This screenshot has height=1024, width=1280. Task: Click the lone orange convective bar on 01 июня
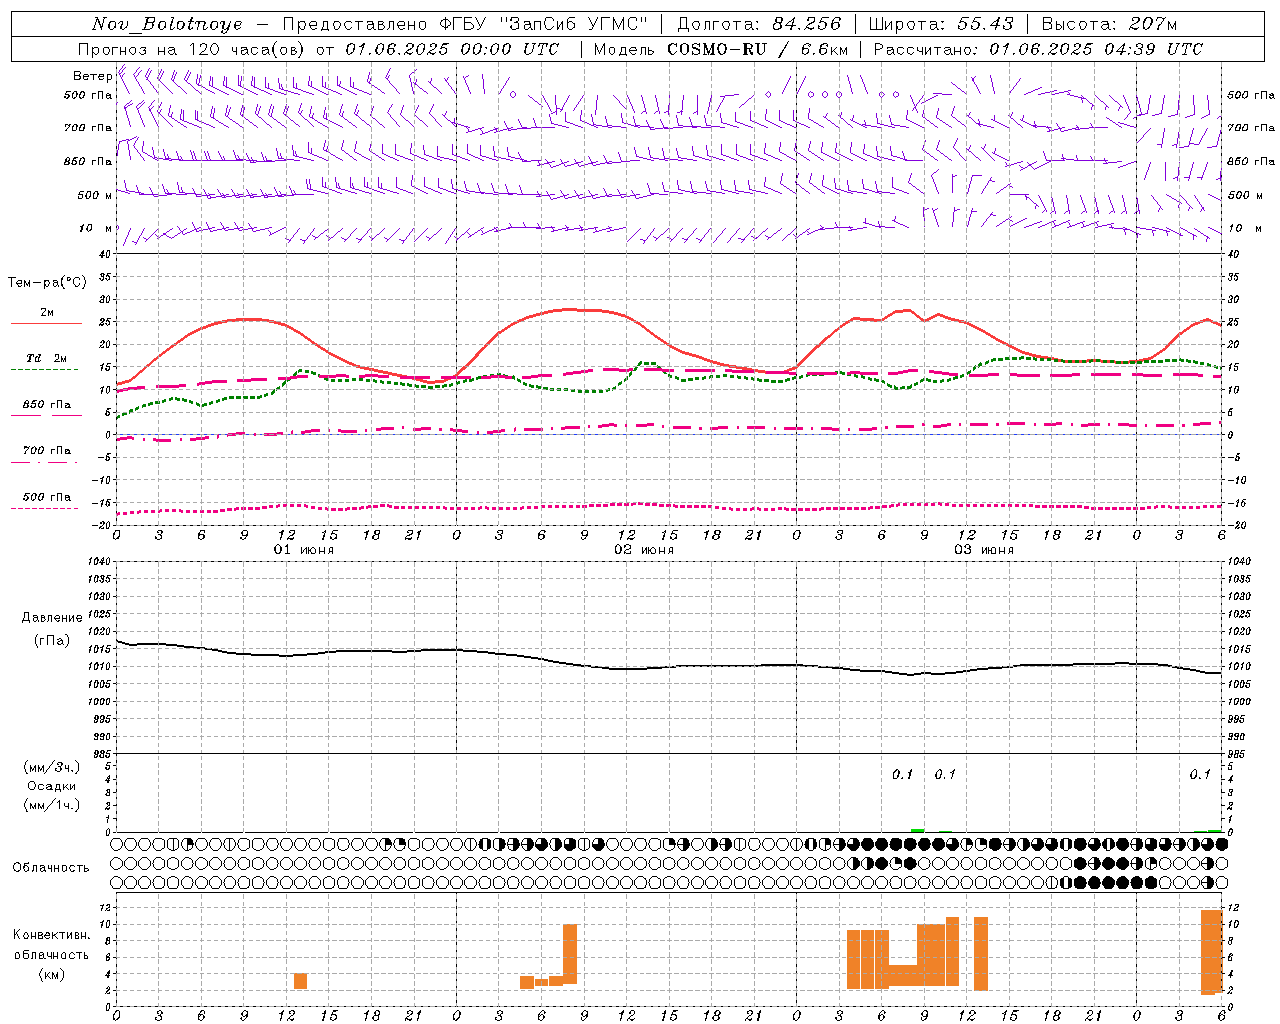point(300,981)
